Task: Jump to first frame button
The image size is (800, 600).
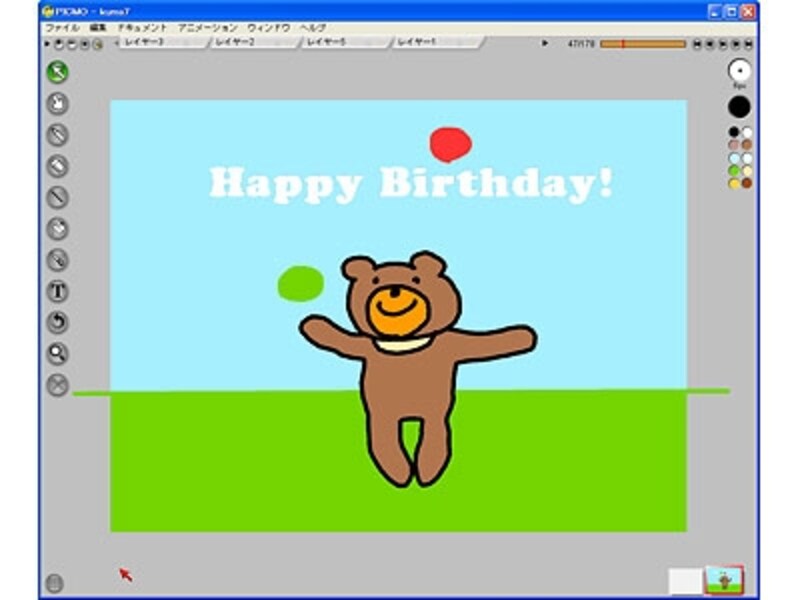Action: tap(697, 44)
